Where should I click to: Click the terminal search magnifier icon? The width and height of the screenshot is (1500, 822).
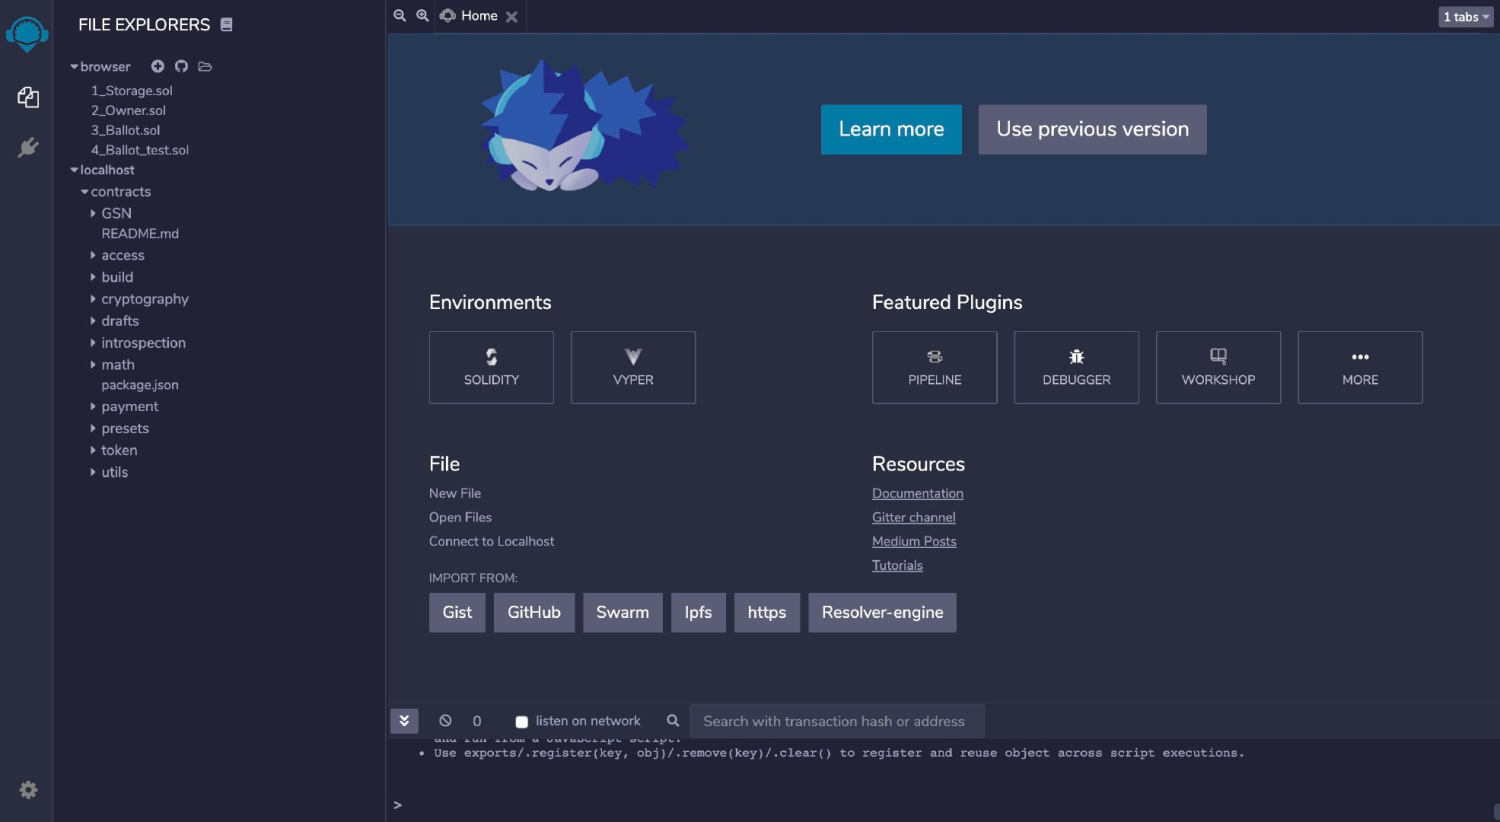pyautogui.click(x=673, y=721)
